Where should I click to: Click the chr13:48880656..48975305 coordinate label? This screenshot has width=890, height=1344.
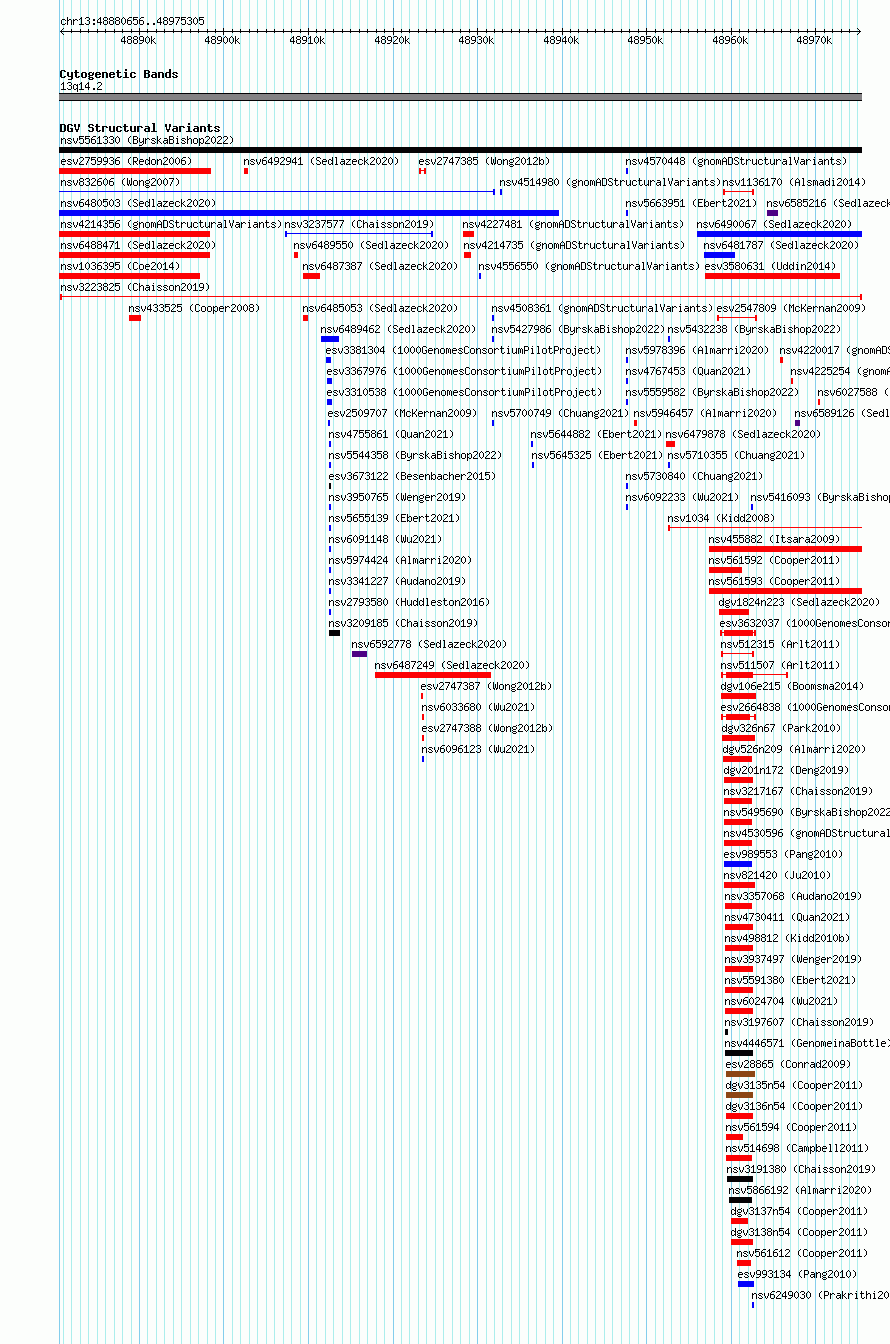[132, 21]
